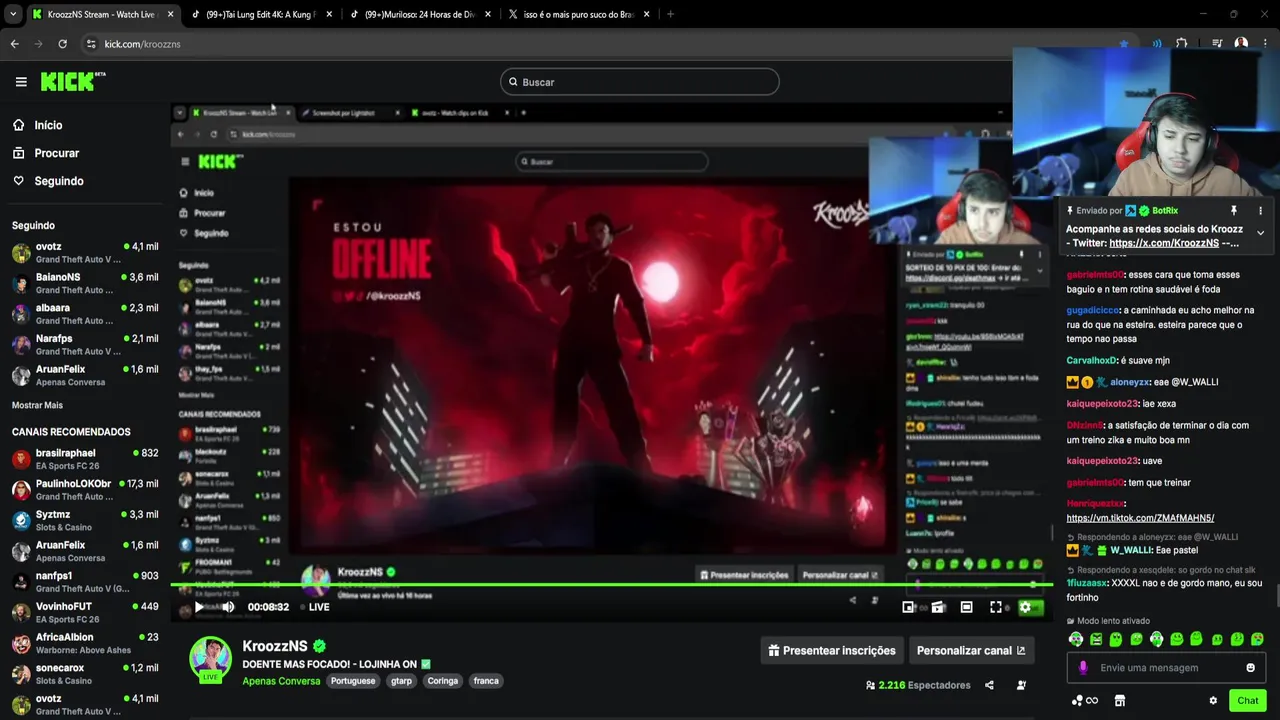The width and height of the screenshot is (1280, 720).
Task: Open the chat shop icon
Action: 1120,701
